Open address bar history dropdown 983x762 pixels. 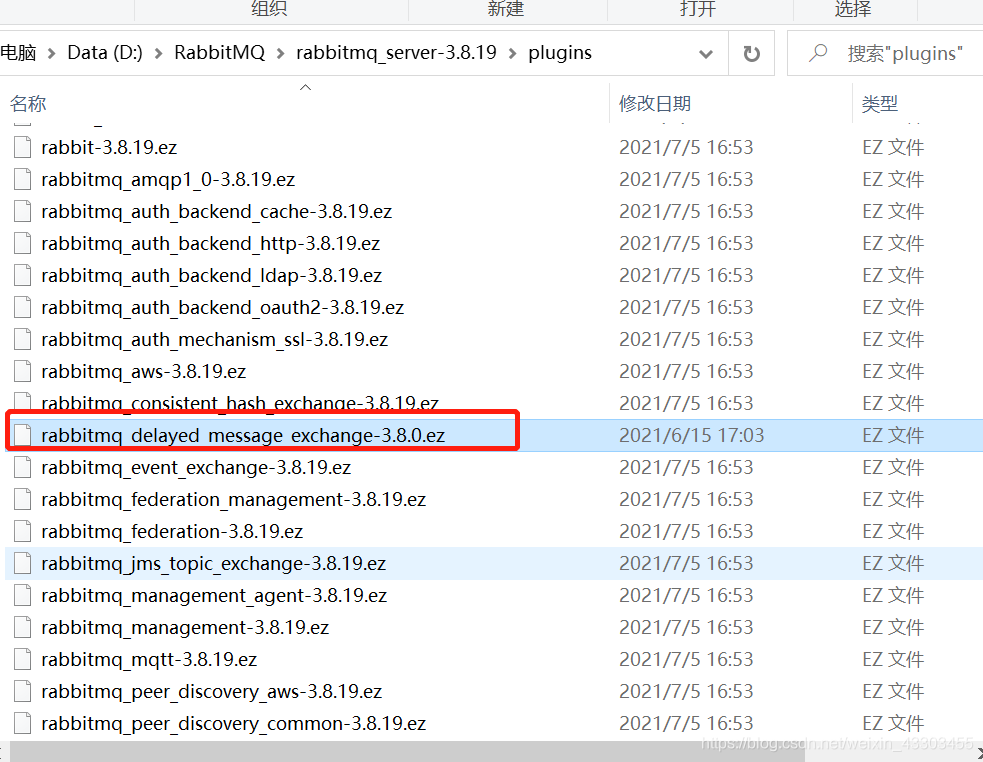click(706, 54)
